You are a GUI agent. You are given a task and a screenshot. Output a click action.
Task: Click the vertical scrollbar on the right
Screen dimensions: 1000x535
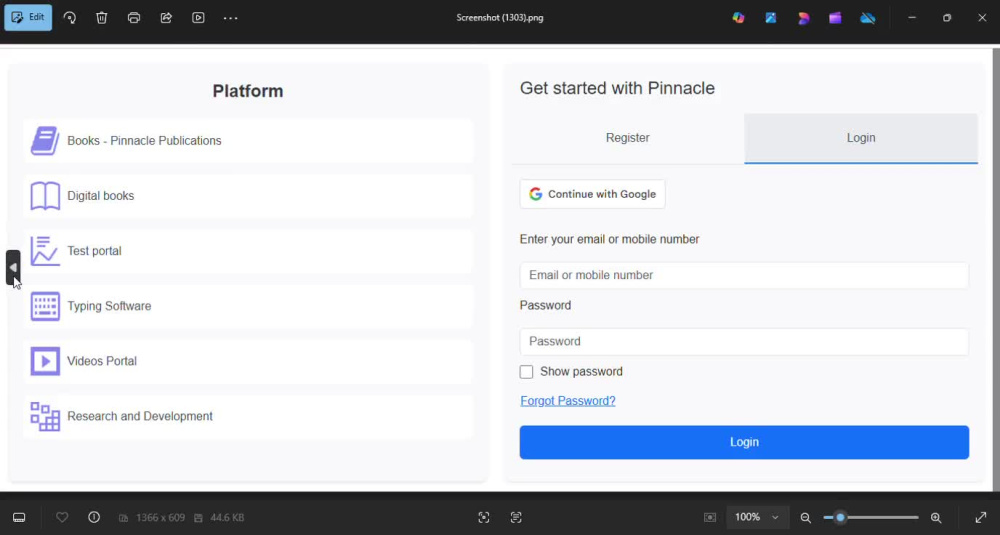pos(996,268)
